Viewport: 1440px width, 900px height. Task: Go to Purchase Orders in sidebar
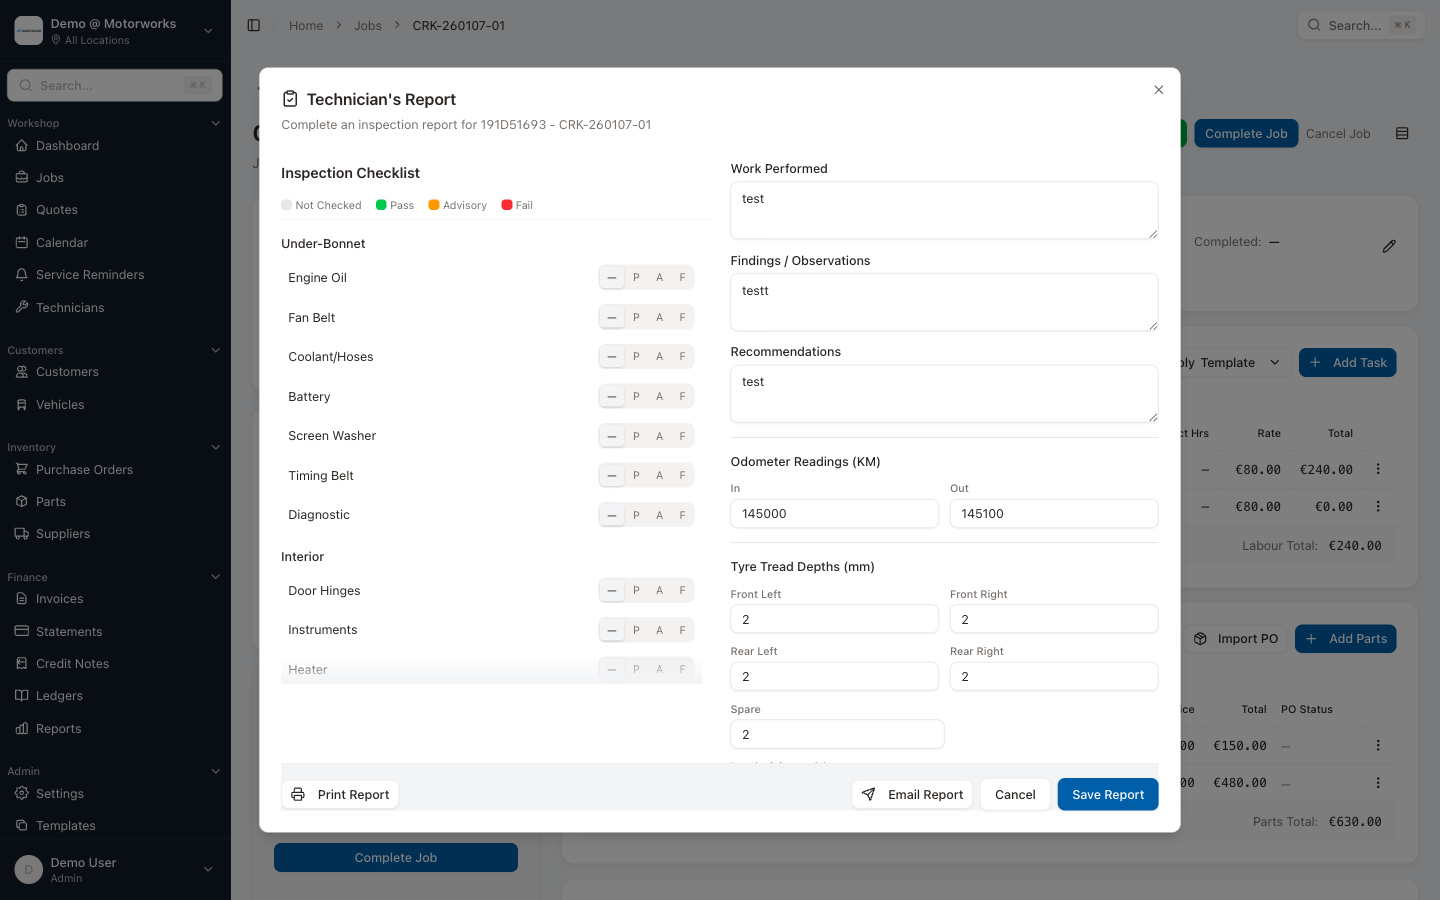tap(84, 470)
